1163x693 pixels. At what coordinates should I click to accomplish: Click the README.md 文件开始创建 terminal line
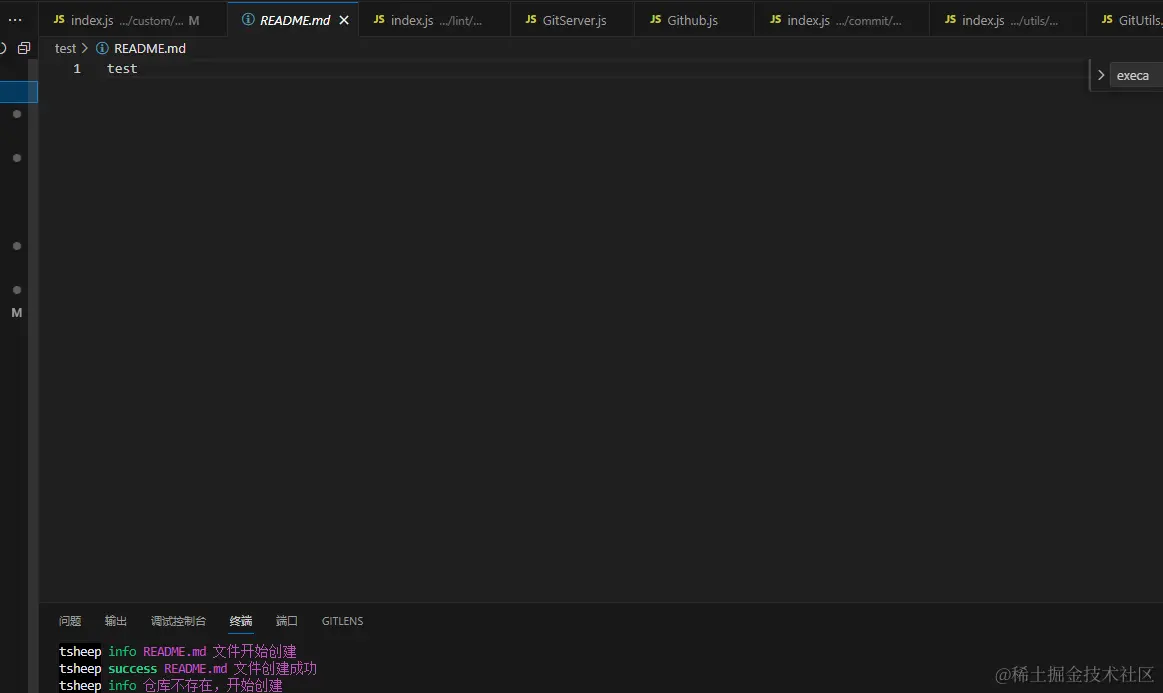pyautogui.click(x=178, y=651)
